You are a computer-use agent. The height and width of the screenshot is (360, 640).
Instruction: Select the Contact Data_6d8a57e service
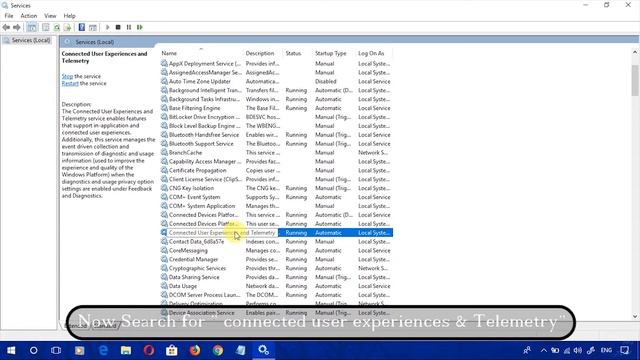(276, 242)
